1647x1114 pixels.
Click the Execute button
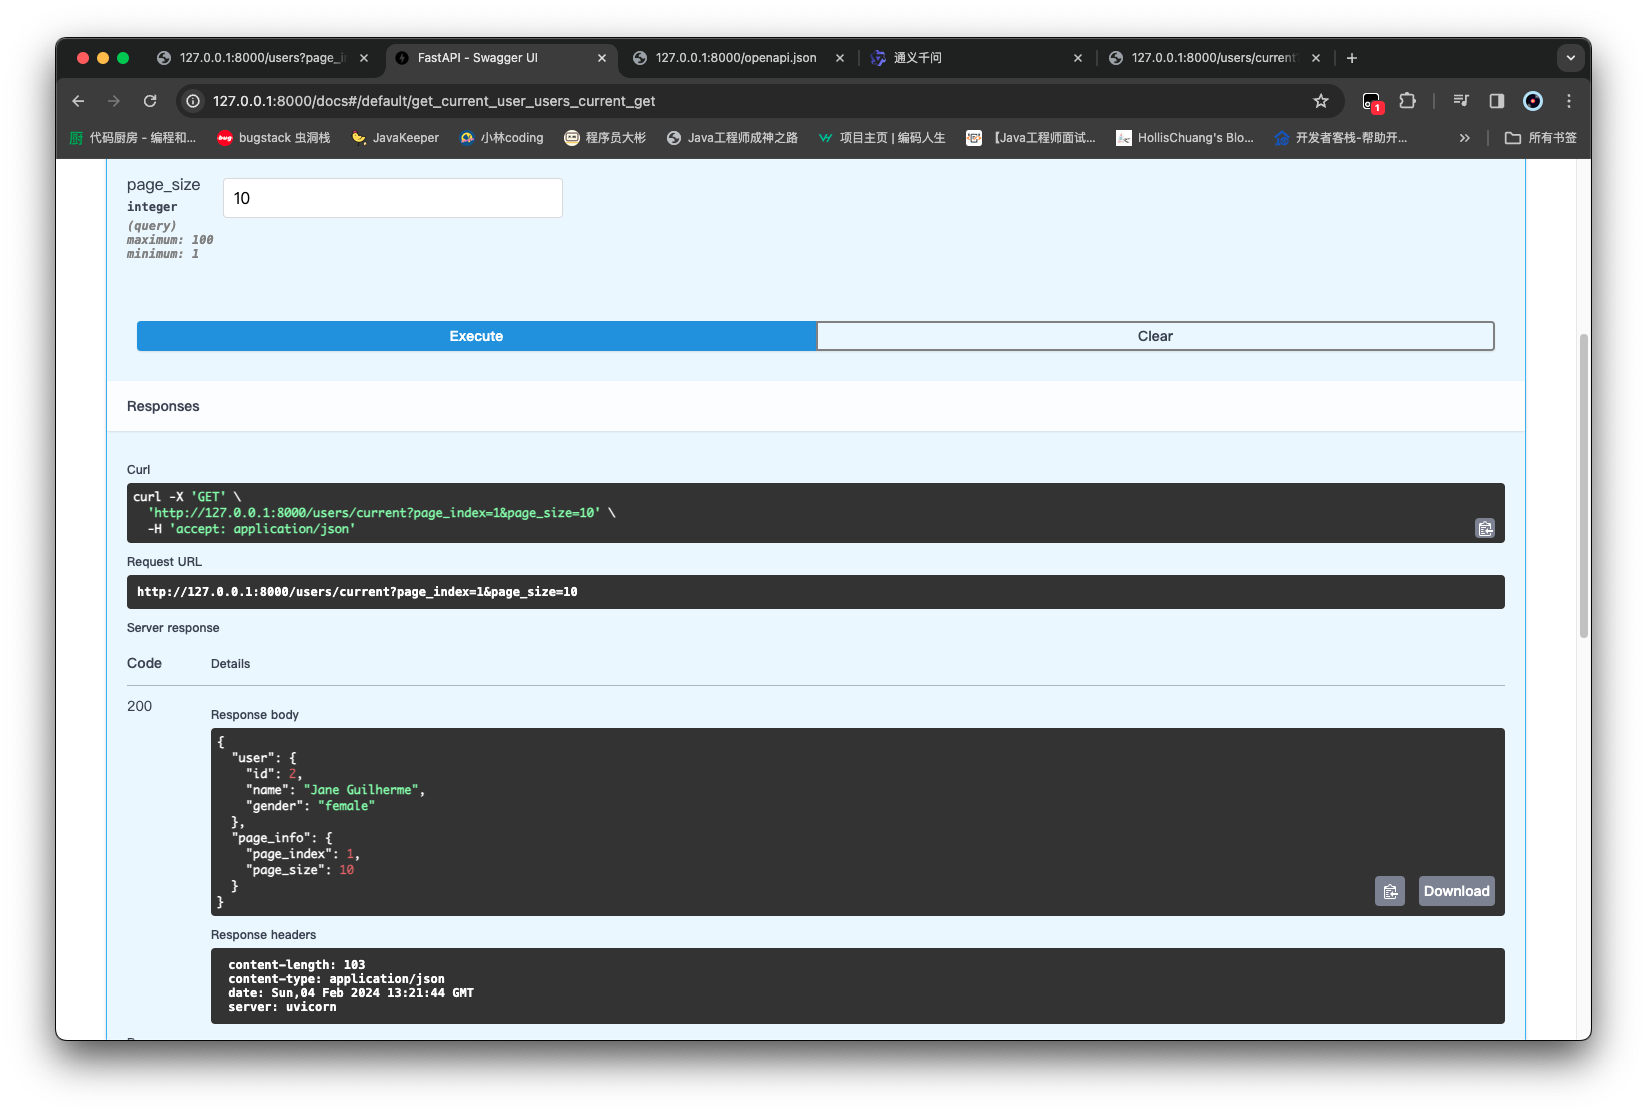tap(476, 336)
